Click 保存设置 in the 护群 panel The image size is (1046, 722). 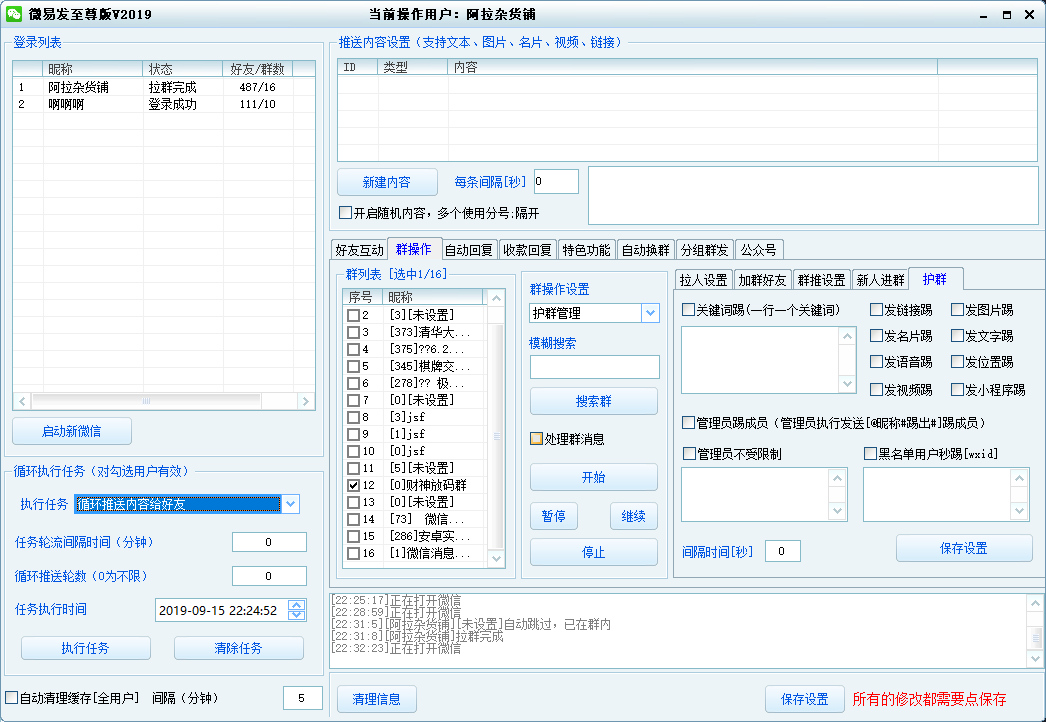point(964,549)
